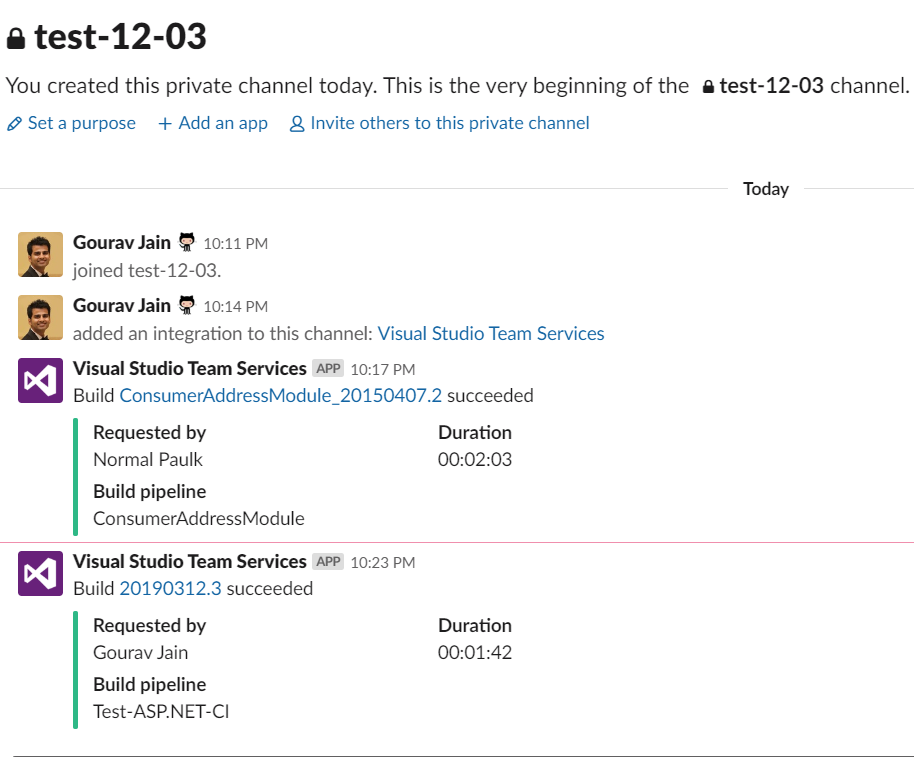Open build 20190312.3 link
914x757 pixels.
170,589
